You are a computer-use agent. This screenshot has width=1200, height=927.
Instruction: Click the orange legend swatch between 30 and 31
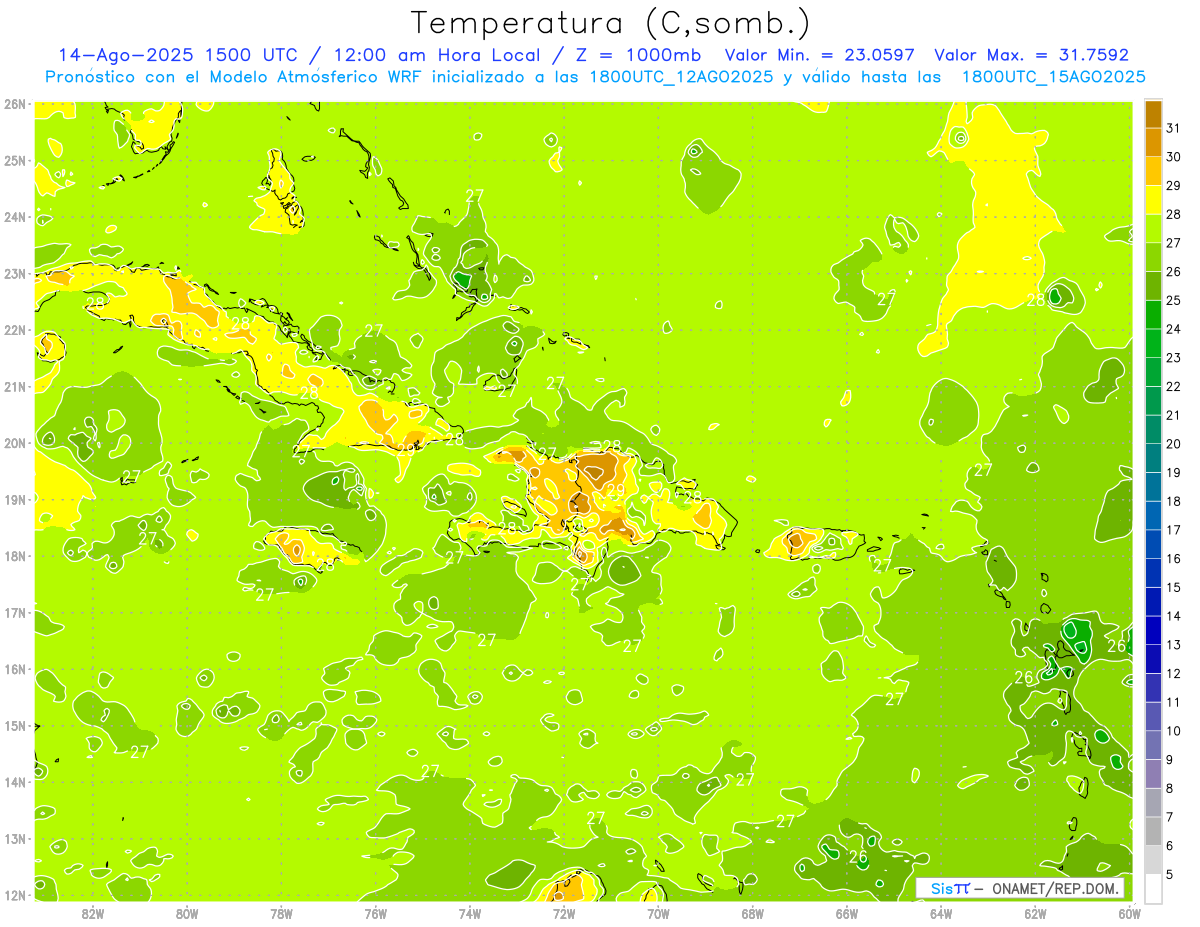coord(1153,143)
